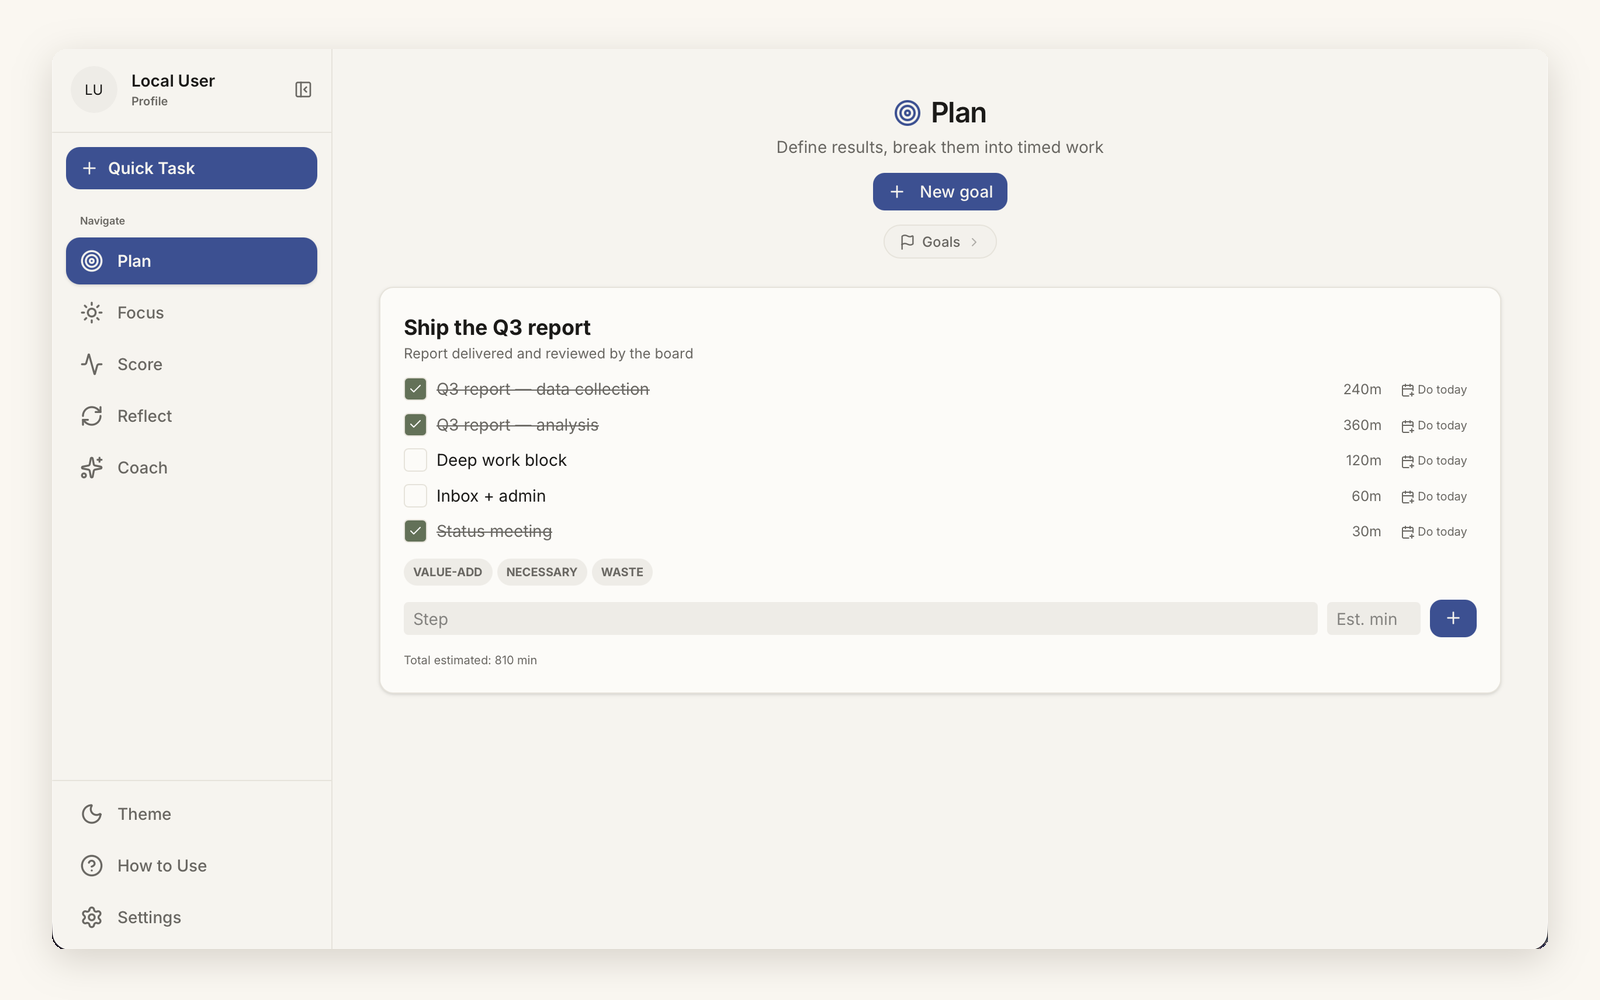Uncheck Q3 report — data collection

click(415, 389)
